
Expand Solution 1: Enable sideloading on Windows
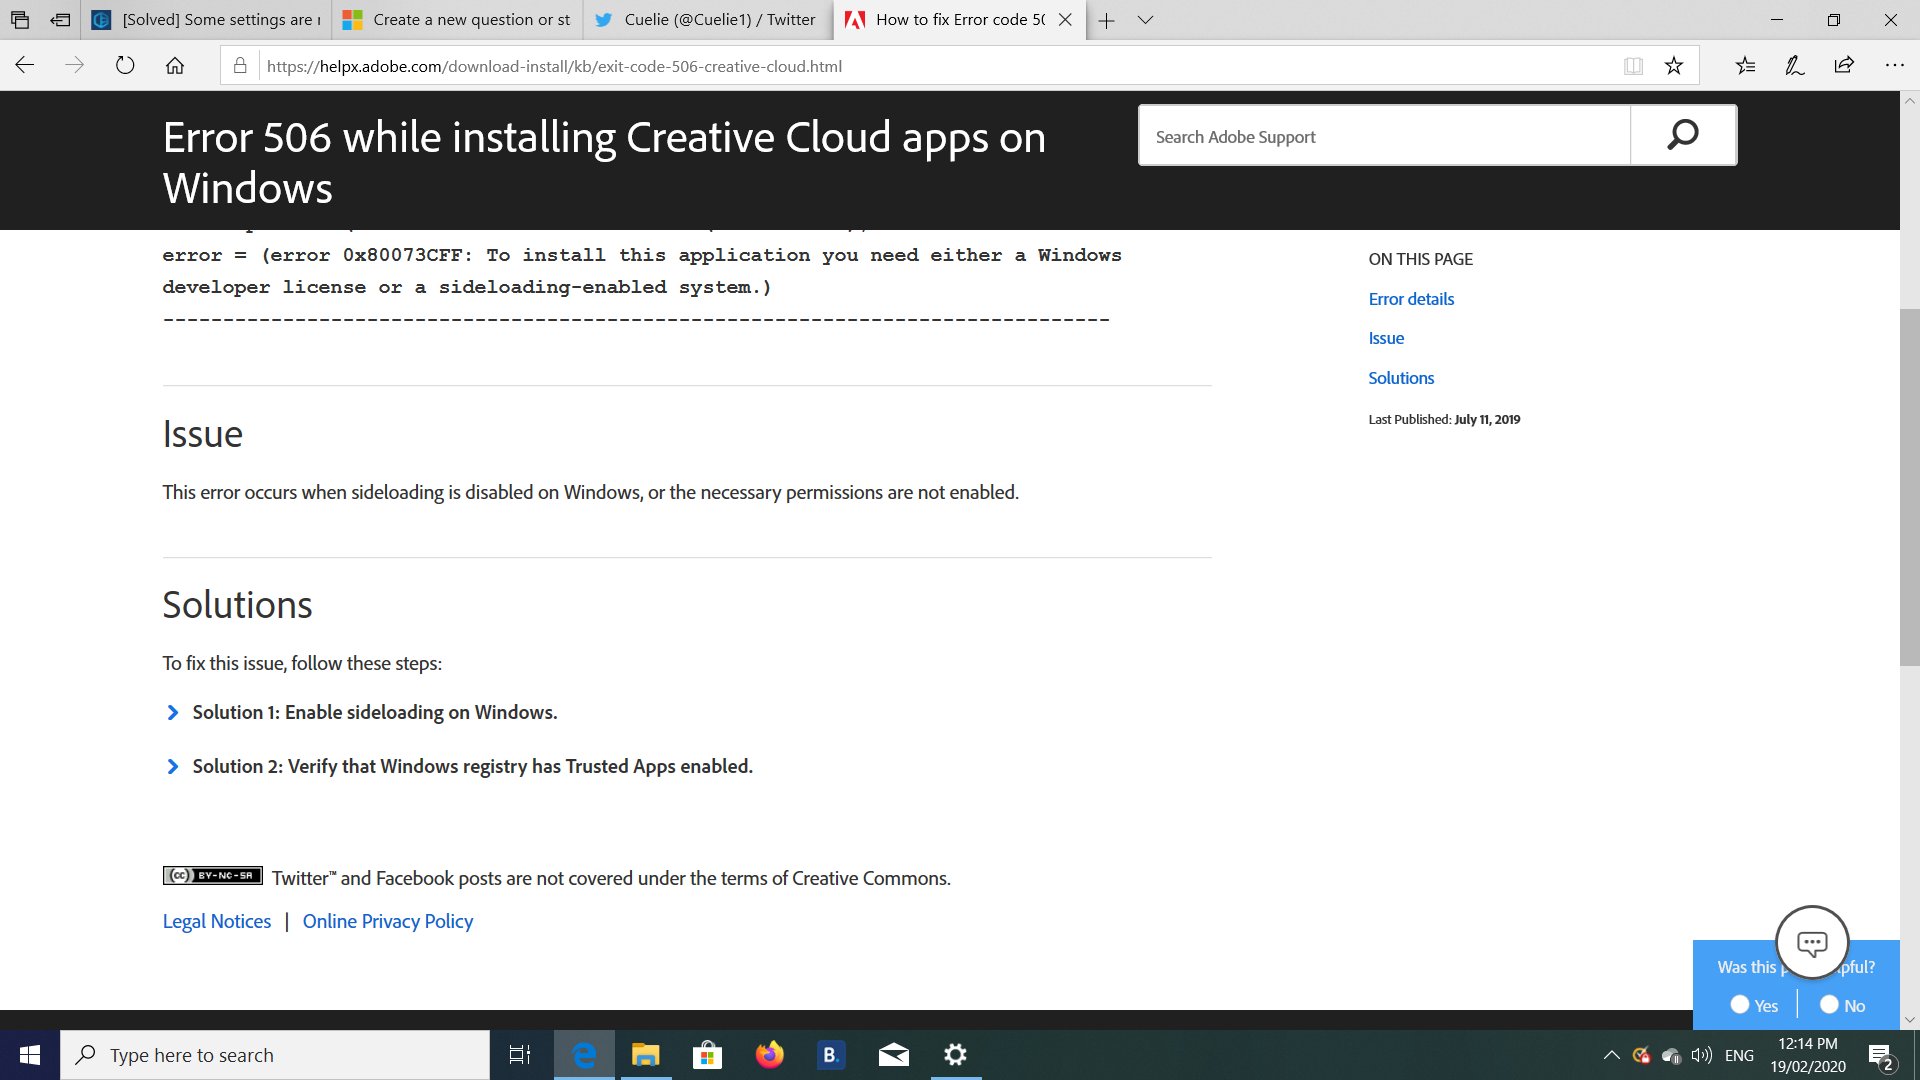374,712
